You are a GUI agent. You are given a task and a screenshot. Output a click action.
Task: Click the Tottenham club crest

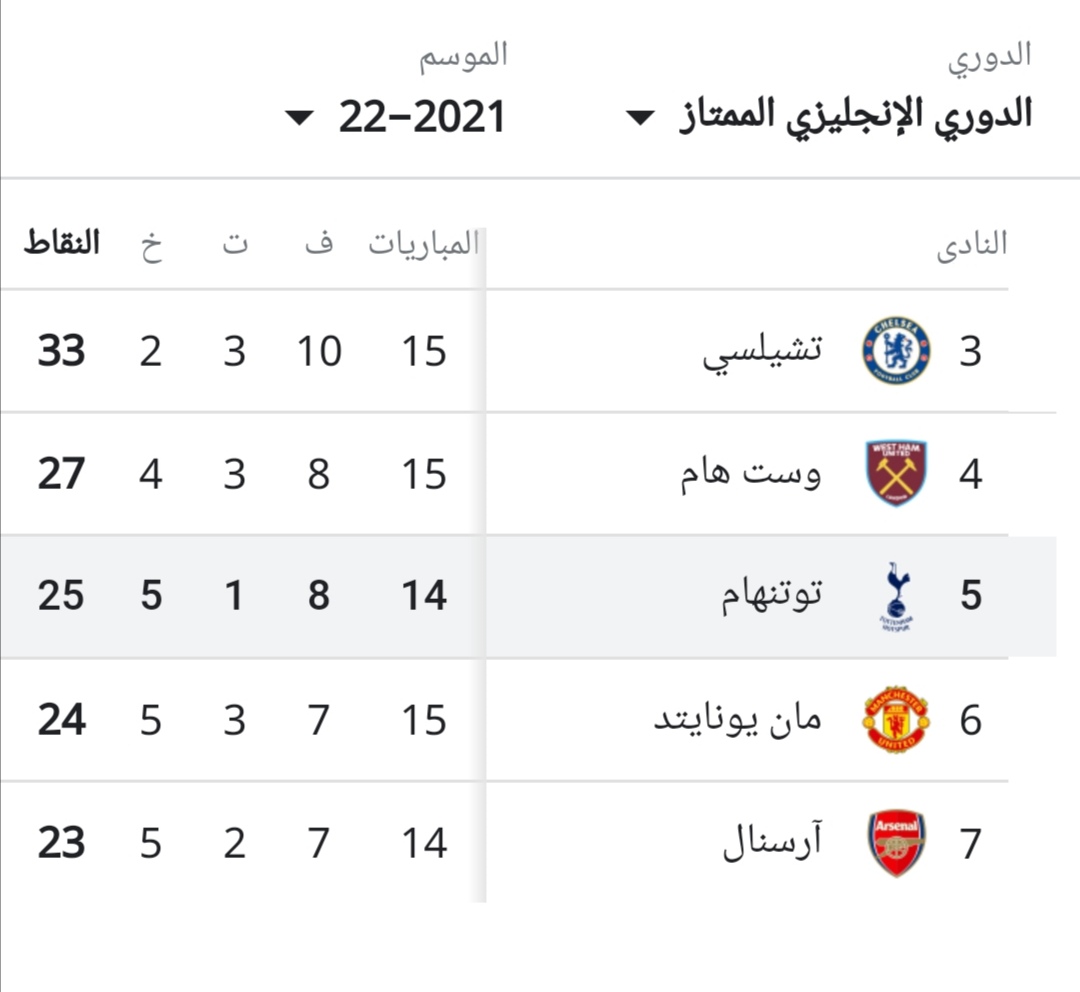[x=896, y=597]
